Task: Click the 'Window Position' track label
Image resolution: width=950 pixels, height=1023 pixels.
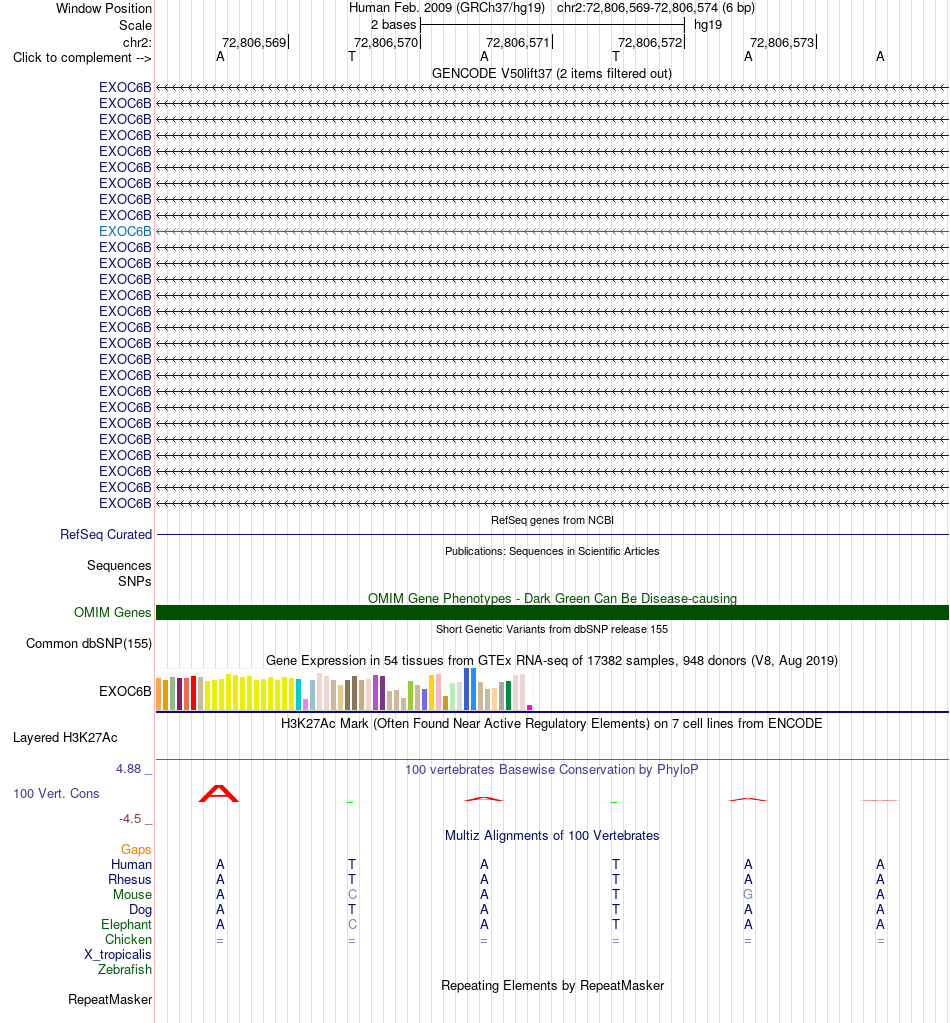Action: (x=104, y=8)
